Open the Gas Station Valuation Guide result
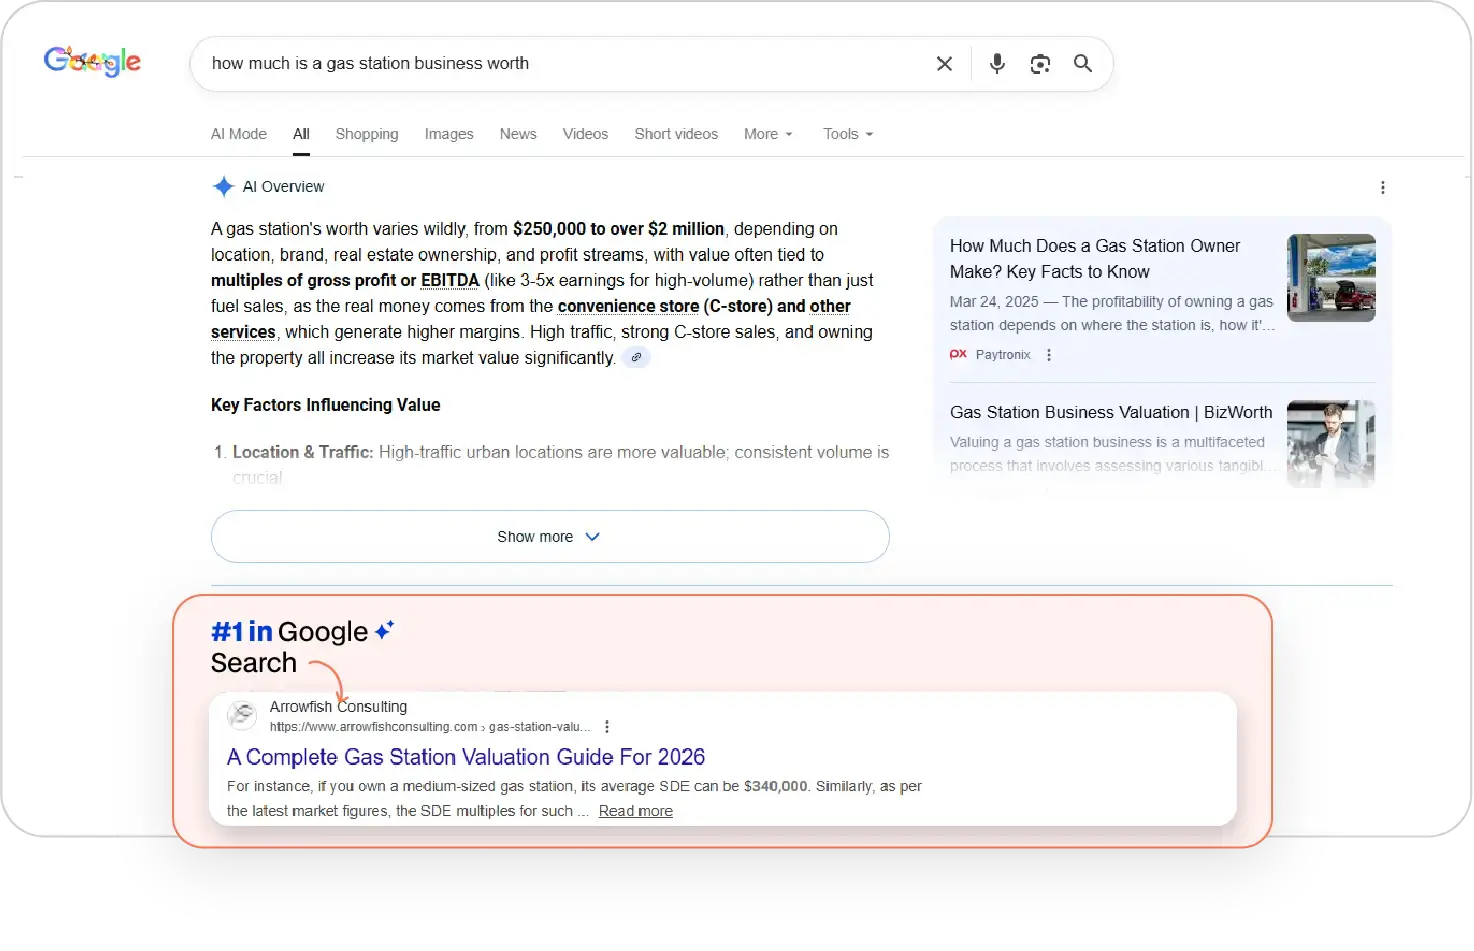This screenshot has width=1474, height=951. point(466,757)
